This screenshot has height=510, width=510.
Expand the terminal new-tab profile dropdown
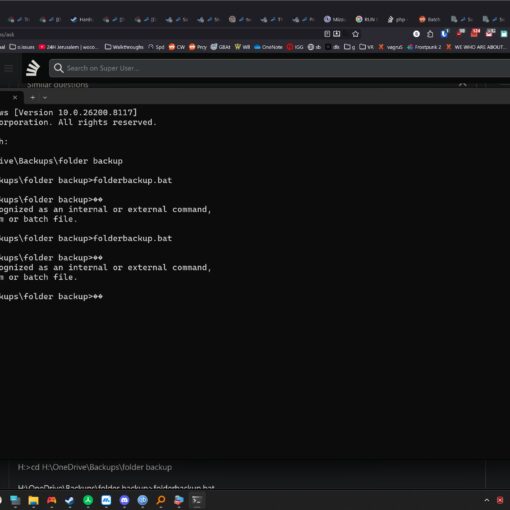45,98
